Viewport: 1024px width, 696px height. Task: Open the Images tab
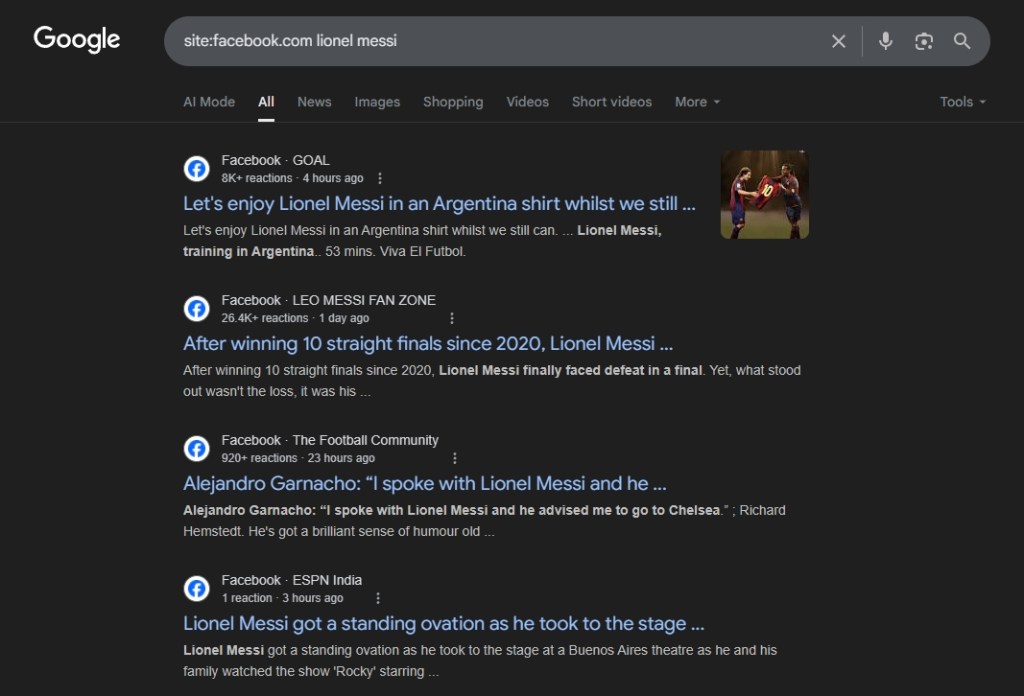[x=377, y=102]
